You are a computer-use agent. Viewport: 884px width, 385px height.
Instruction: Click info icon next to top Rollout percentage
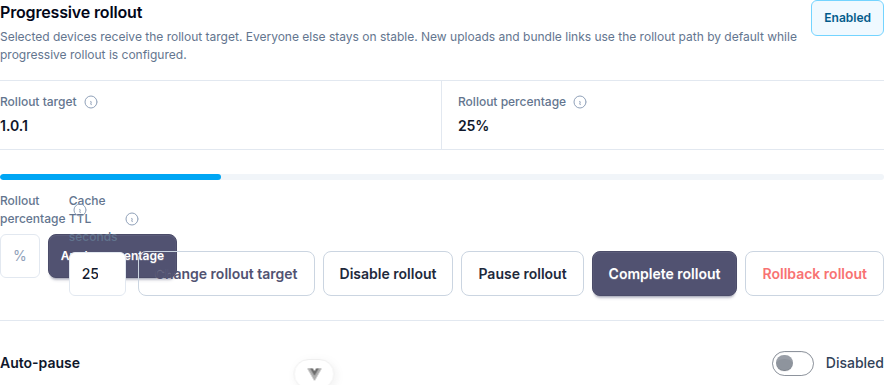580,102
